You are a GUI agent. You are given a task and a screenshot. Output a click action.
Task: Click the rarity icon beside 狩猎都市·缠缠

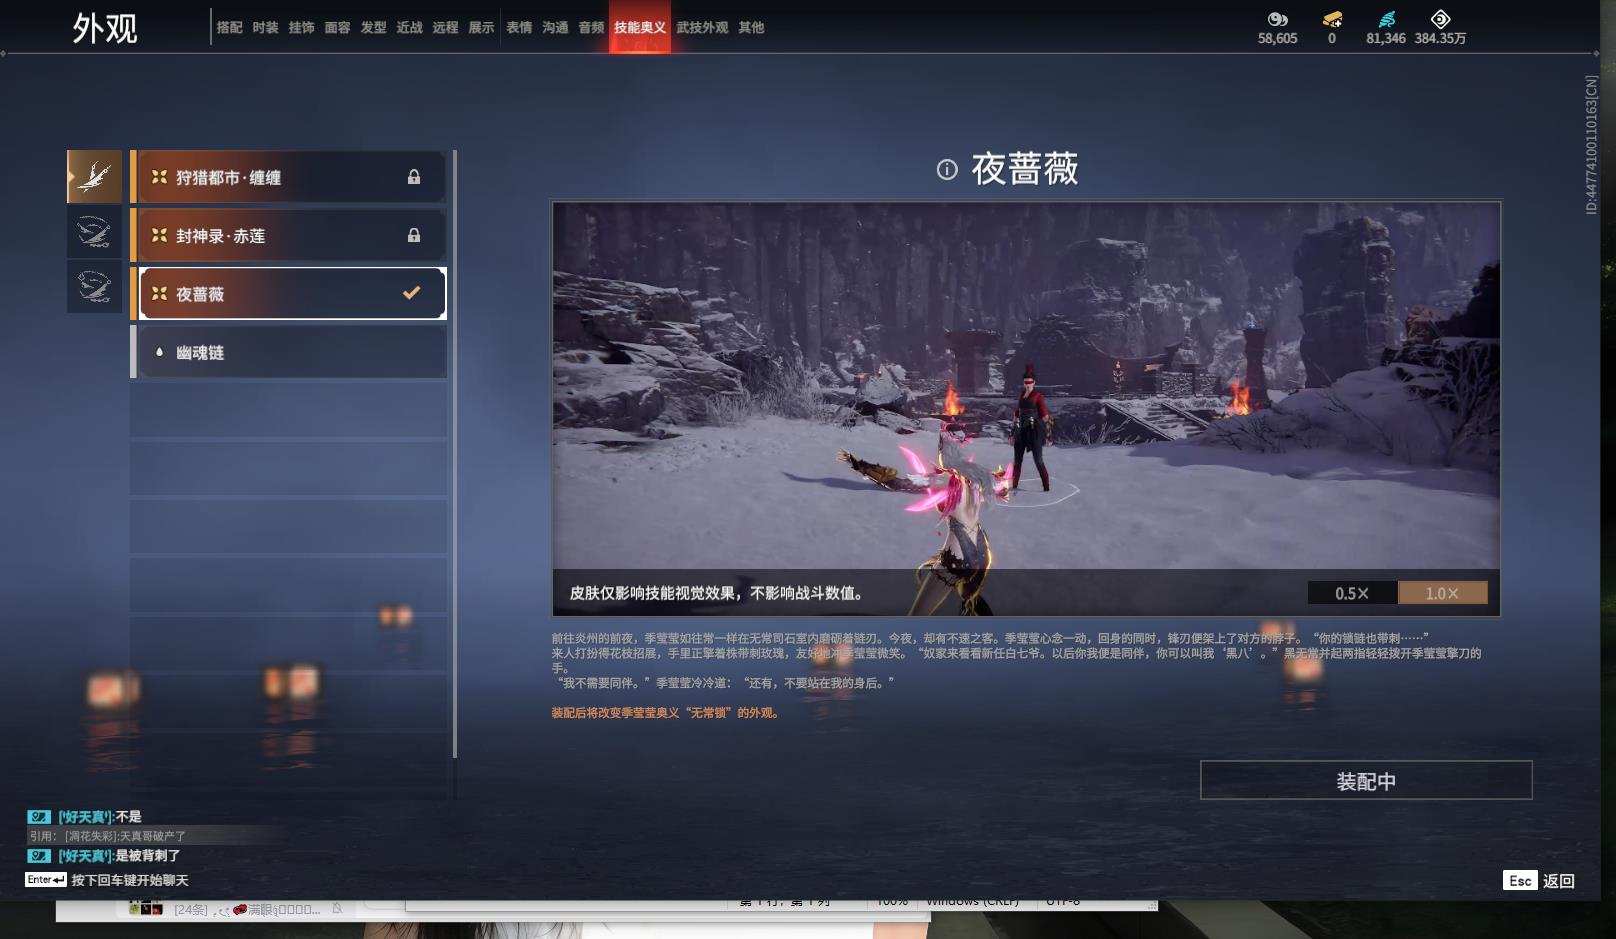pyautogui.click(x=159, y=177)
